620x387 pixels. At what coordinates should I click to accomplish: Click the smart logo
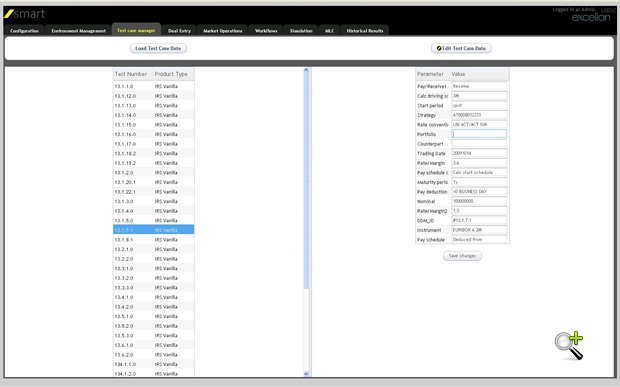(x=25, y=14)
